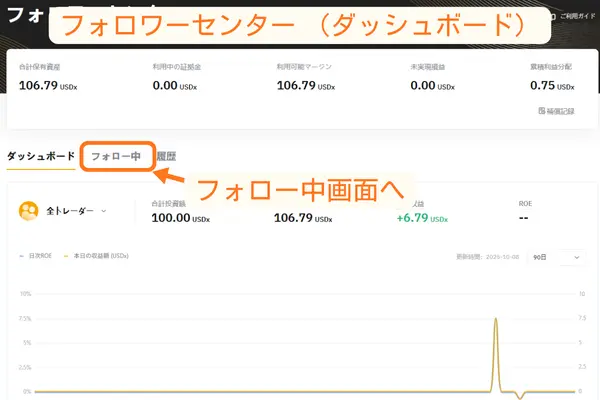Viewport: 600px width, 400px height.
Task: Click the chevron next to 全トレーダー
Action: click(x=103, y=211)
